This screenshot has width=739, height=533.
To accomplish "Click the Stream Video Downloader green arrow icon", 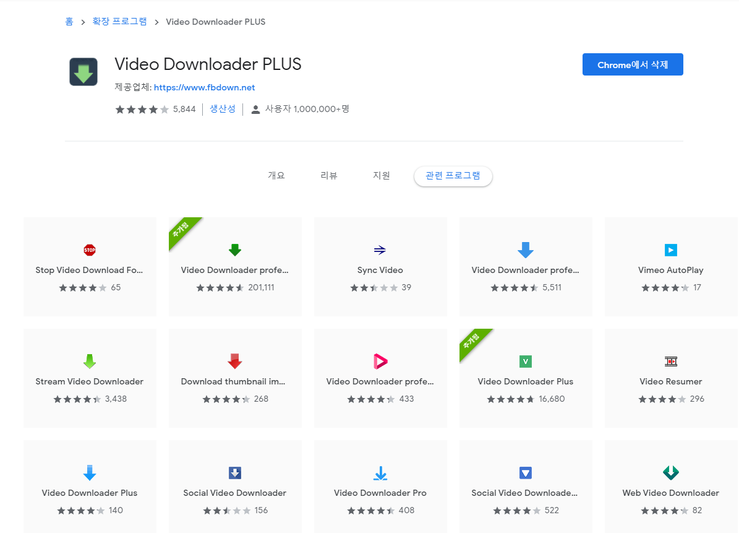I will [x=90, y=361].
